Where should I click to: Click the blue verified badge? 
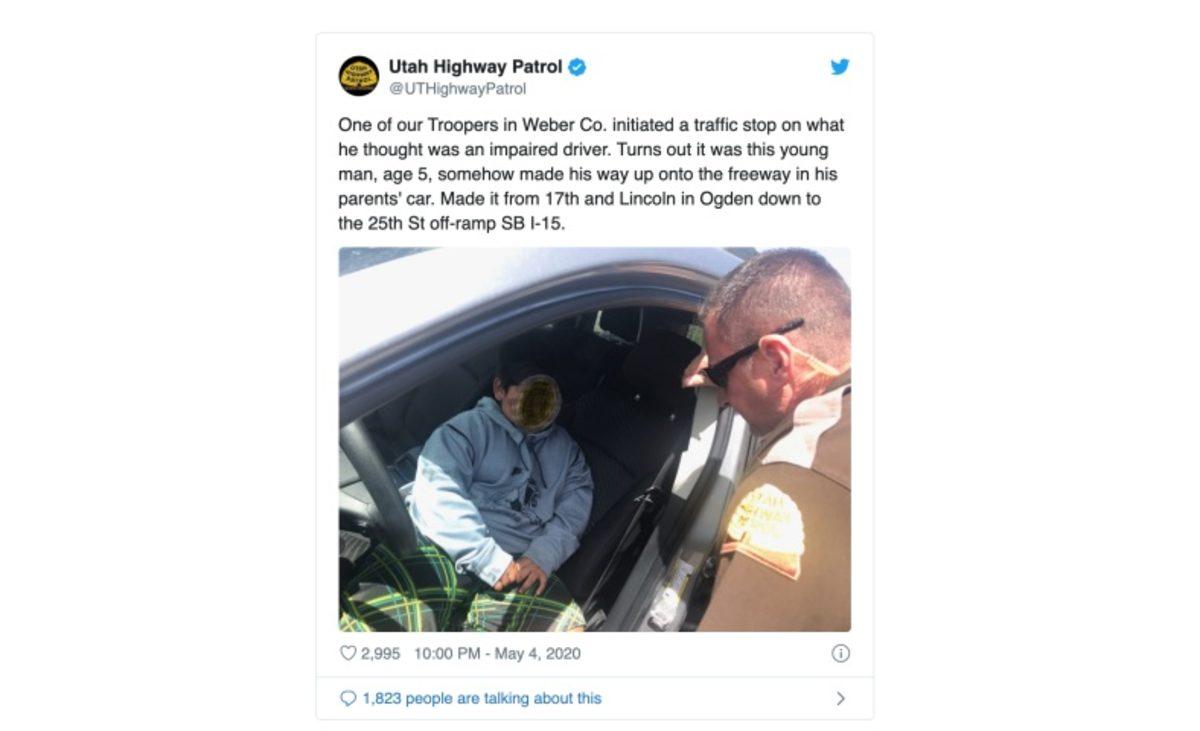[578, 67]
